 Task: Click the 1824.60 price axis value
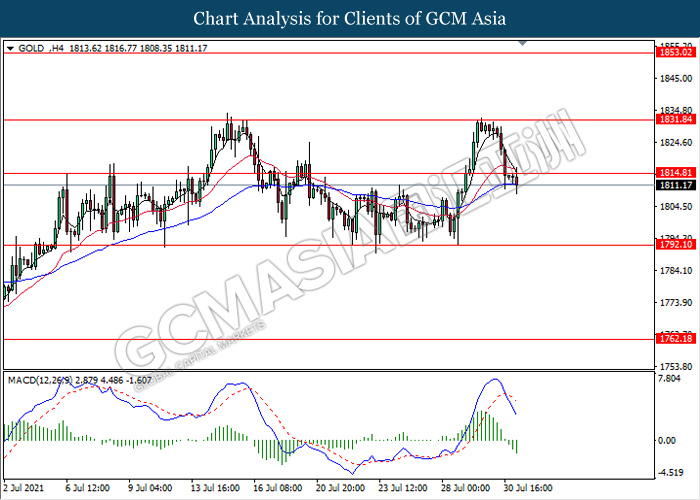676,143
